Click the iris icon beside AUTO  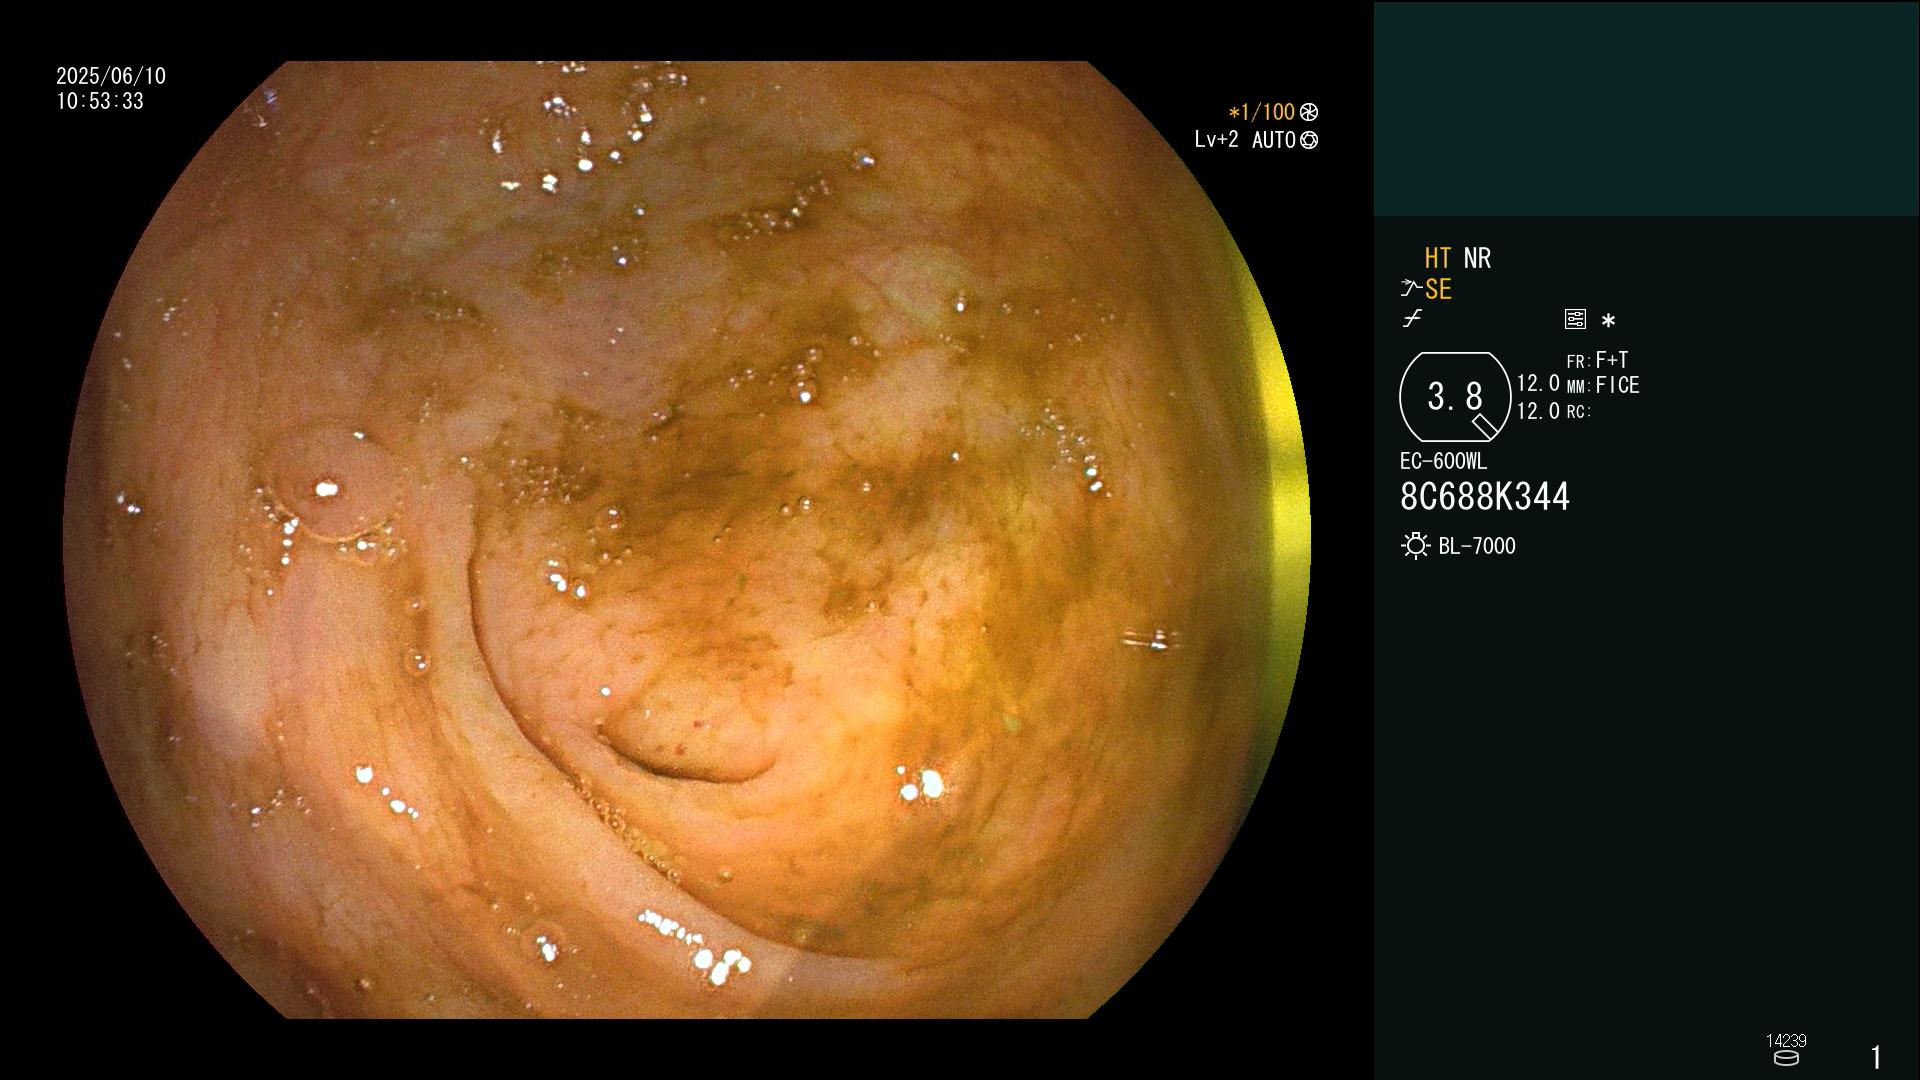tap(1309, 140)
